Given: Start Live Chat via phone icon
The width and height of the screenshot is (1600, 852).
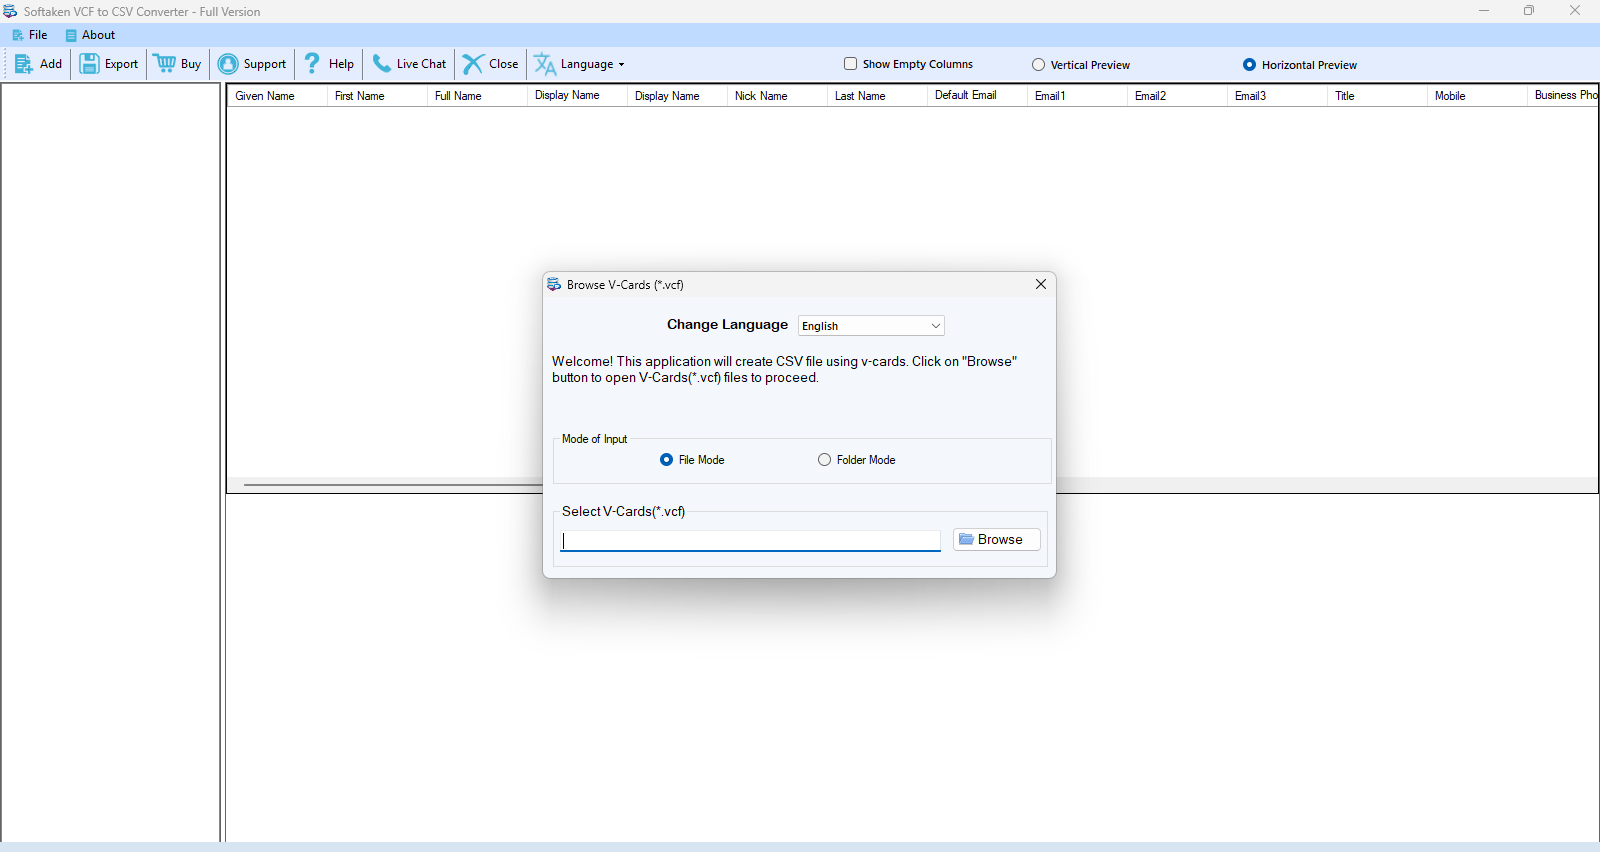Looking at the screenshot, I should click(x=382, y=64).
